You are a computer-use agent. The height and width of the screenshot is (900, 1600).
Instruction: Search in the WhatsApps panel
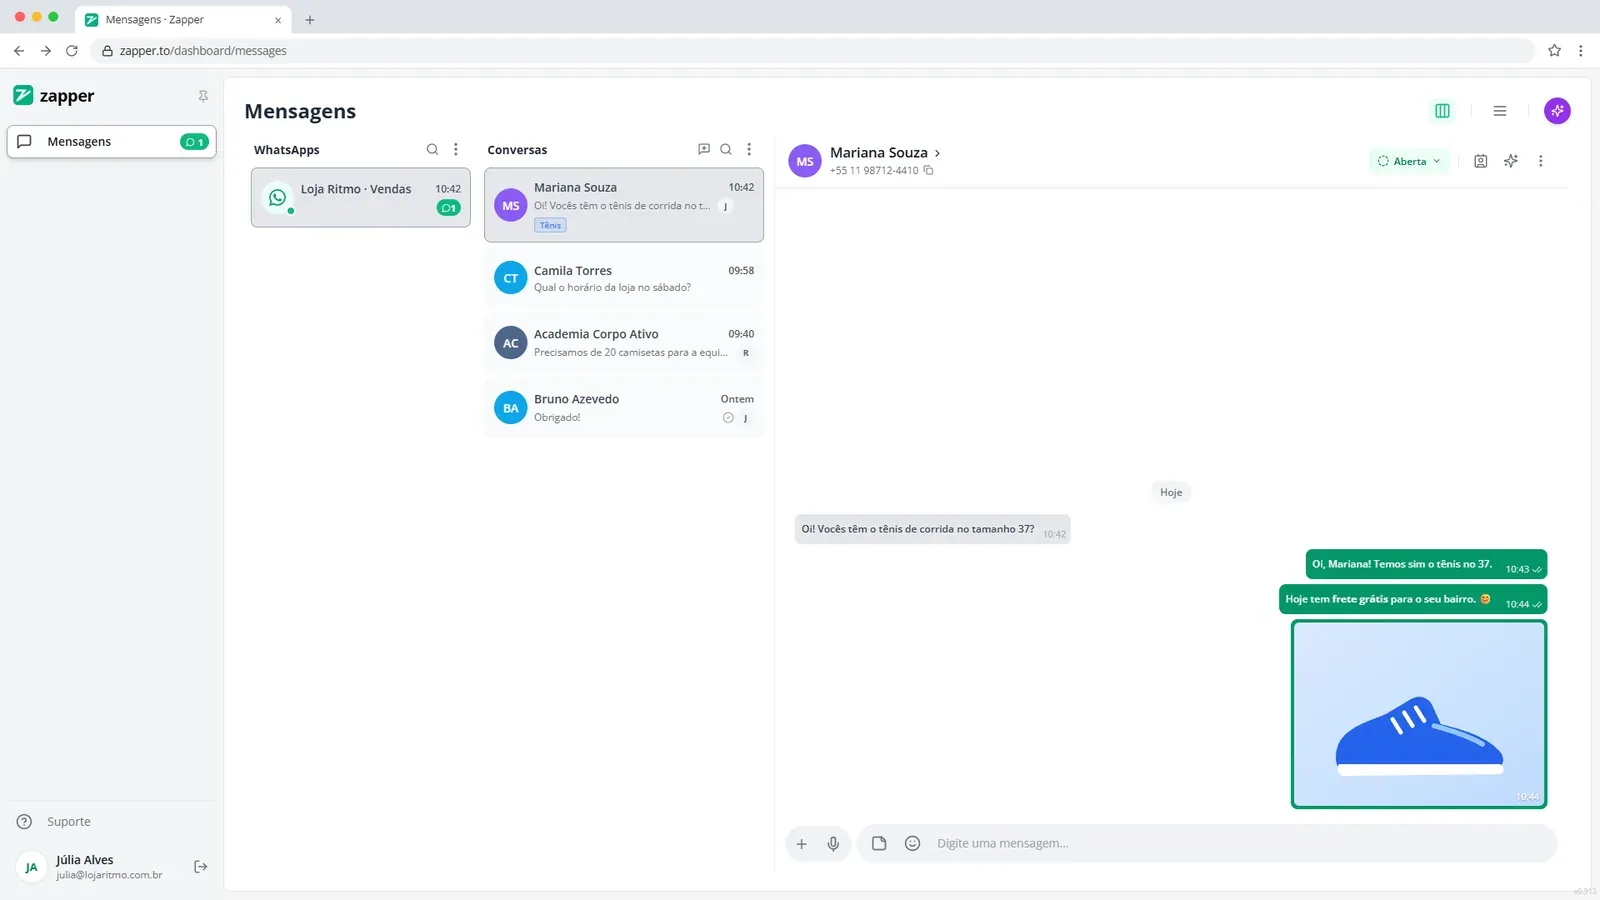click(432, 149)
